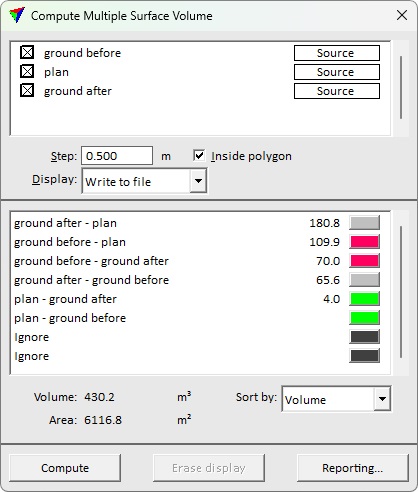Screen dimensions: 418x492
Task: Open the Reporting dialog
Action: (353, 468)
